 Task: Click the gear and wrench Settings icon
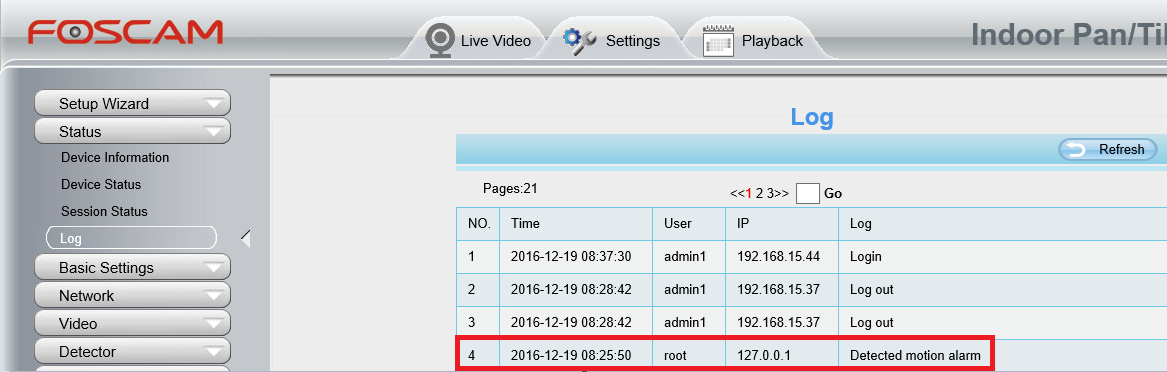(x=580, y=39)
